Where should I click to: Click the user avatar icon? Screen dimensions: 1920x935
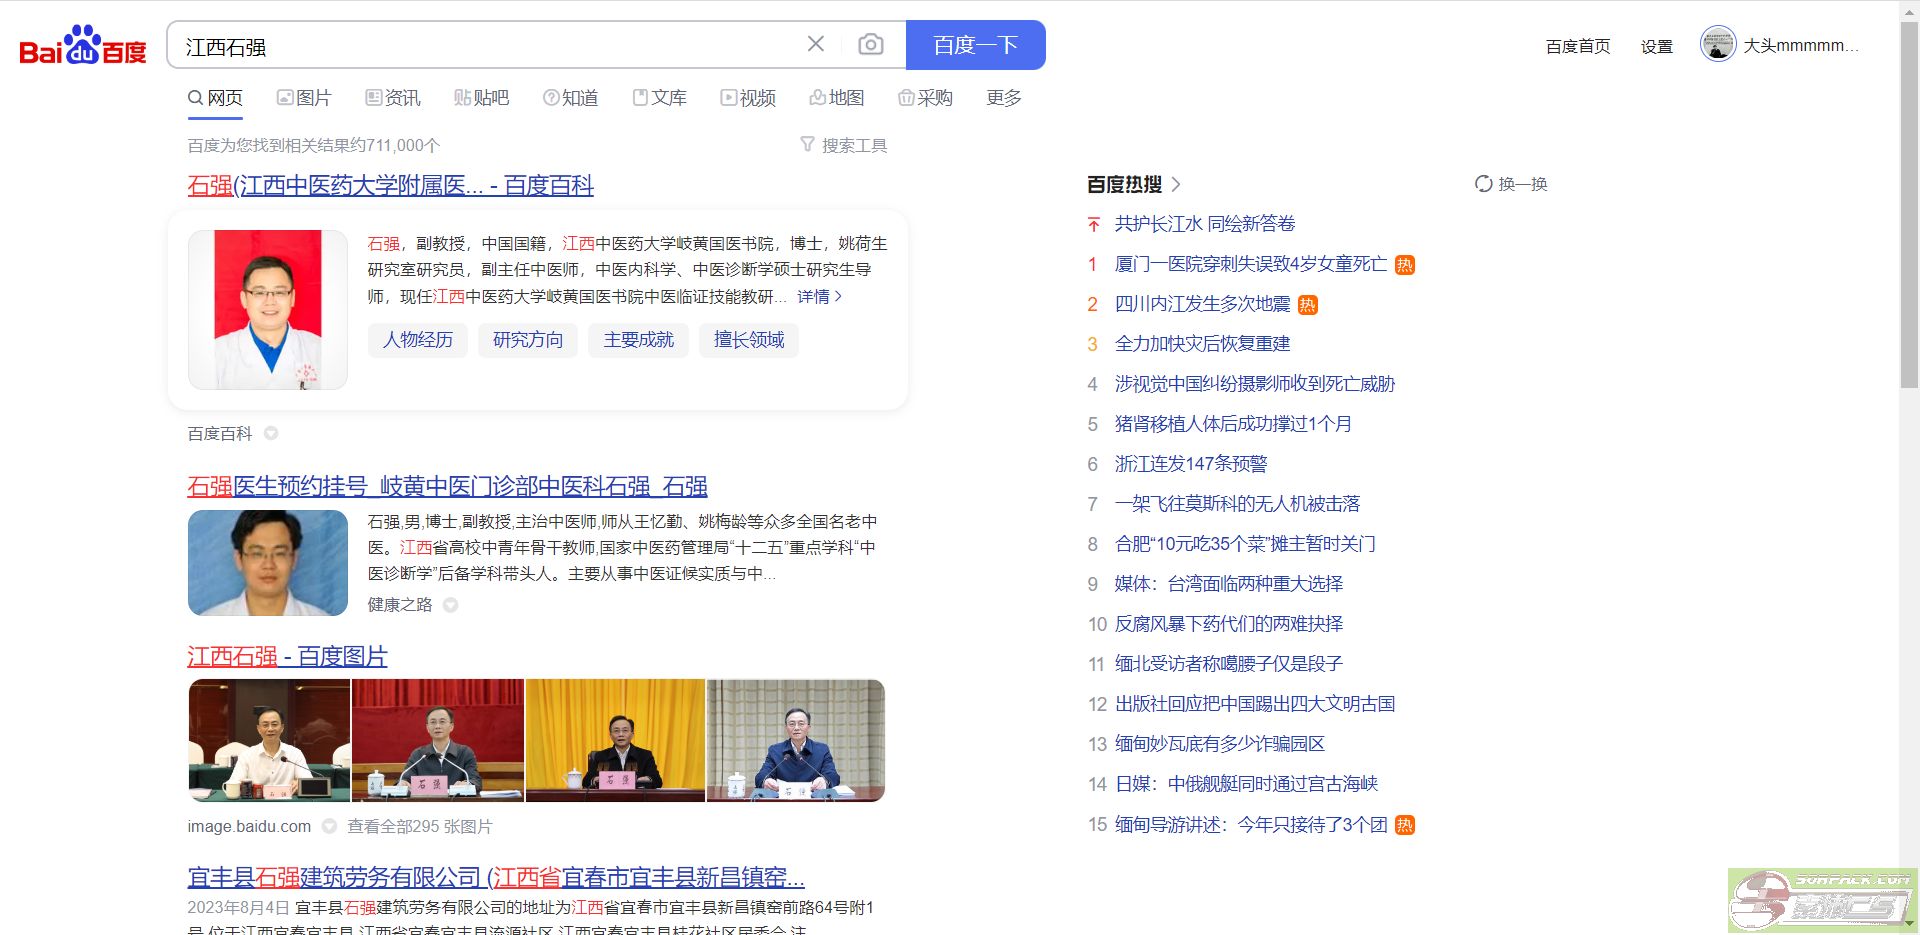[x=1718, y=45]
